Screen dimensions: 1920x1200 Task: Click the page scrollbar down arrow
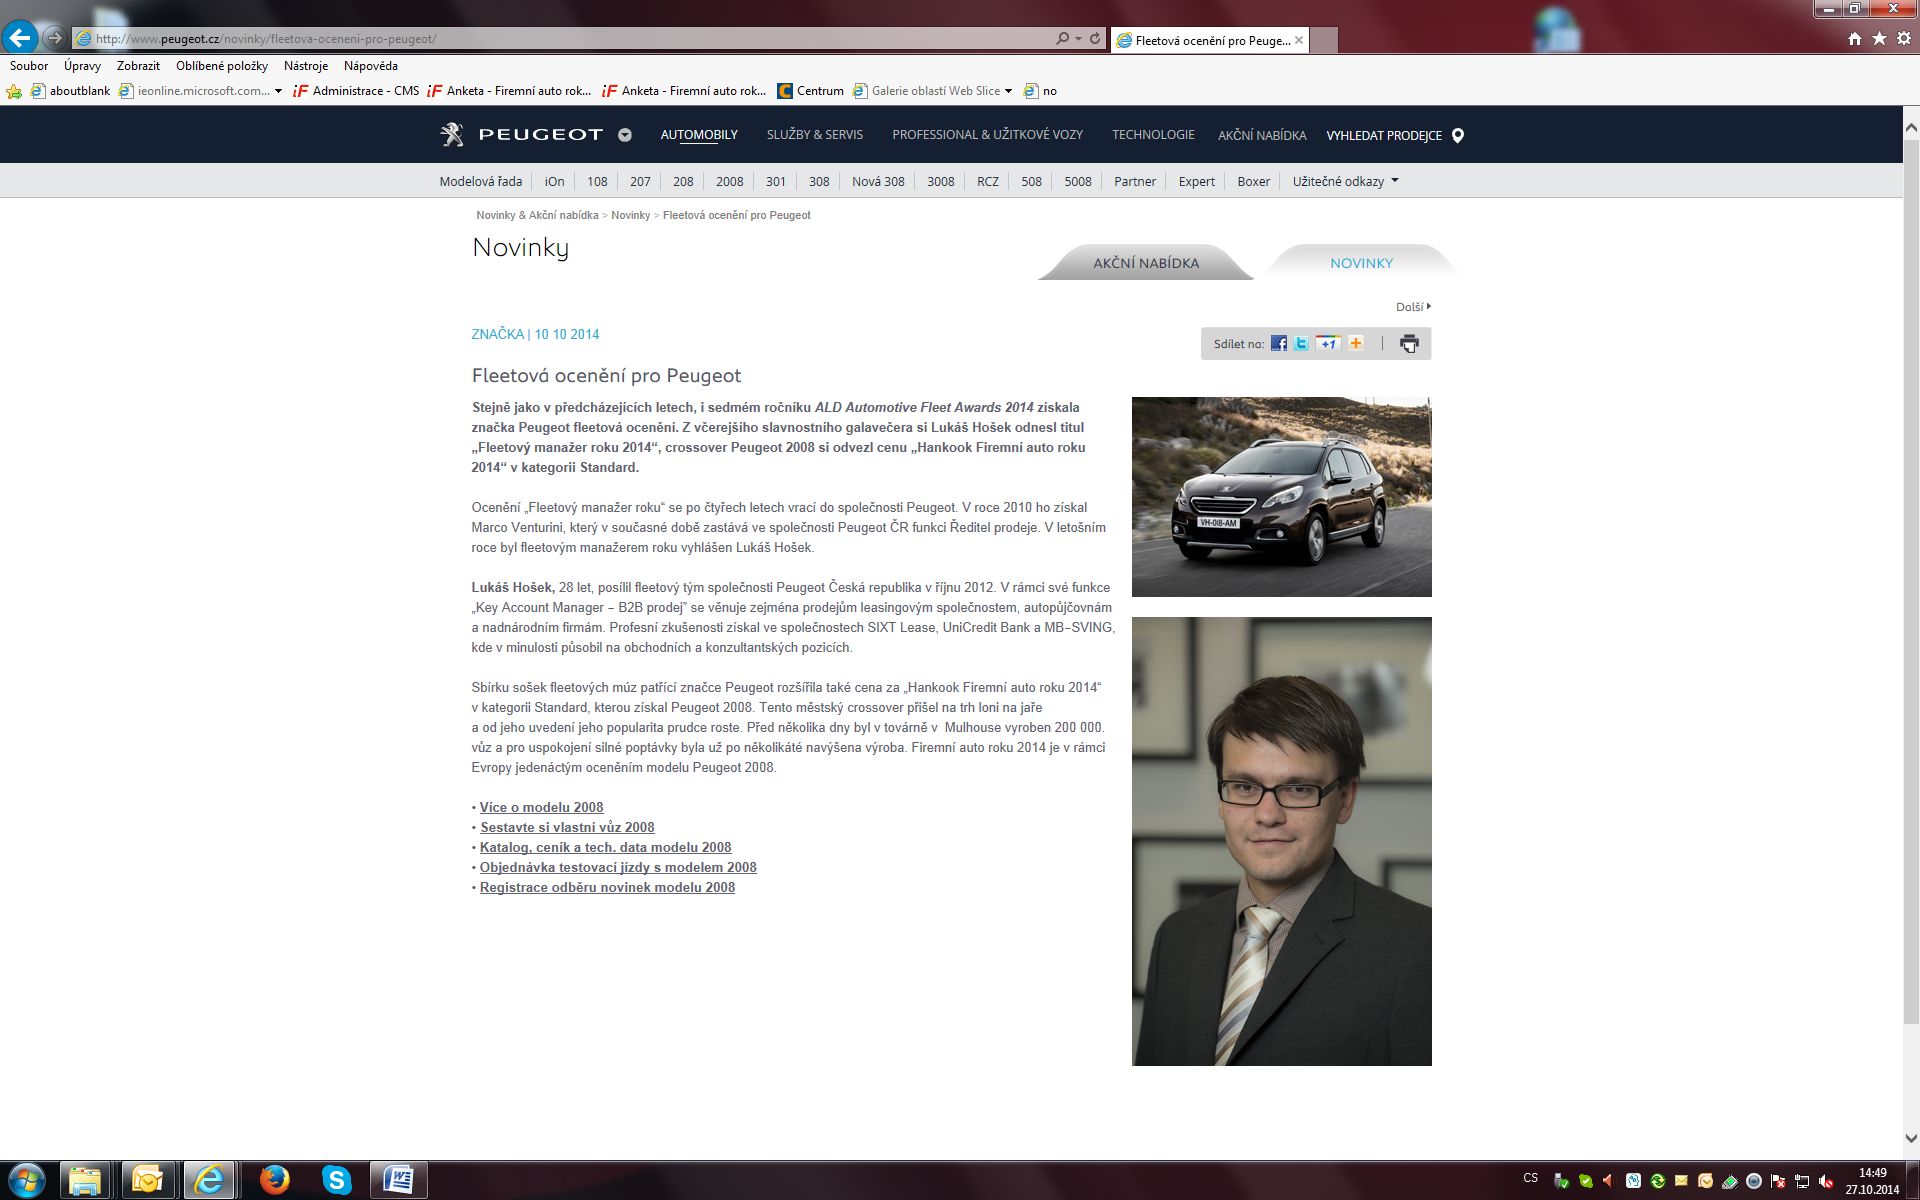tap(1911, 1138)
